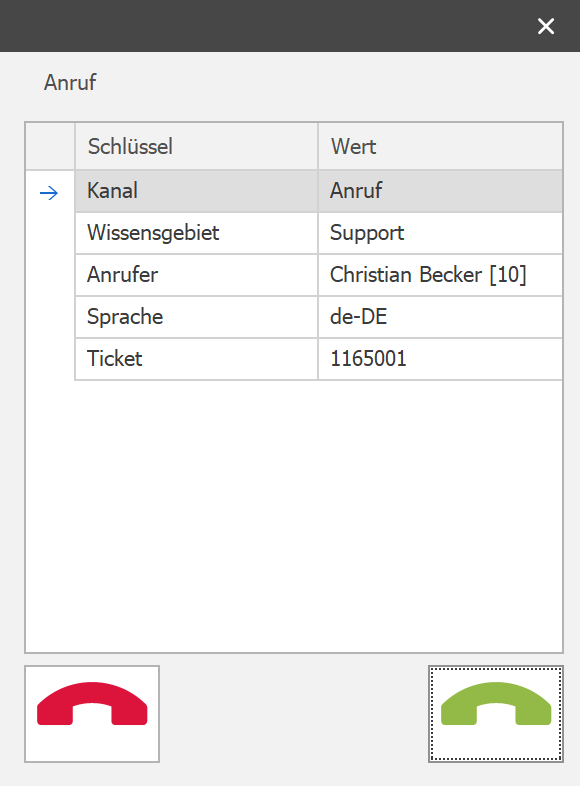
Task: Click the Christian Becker [10] value cell
Action: point(440,275)
